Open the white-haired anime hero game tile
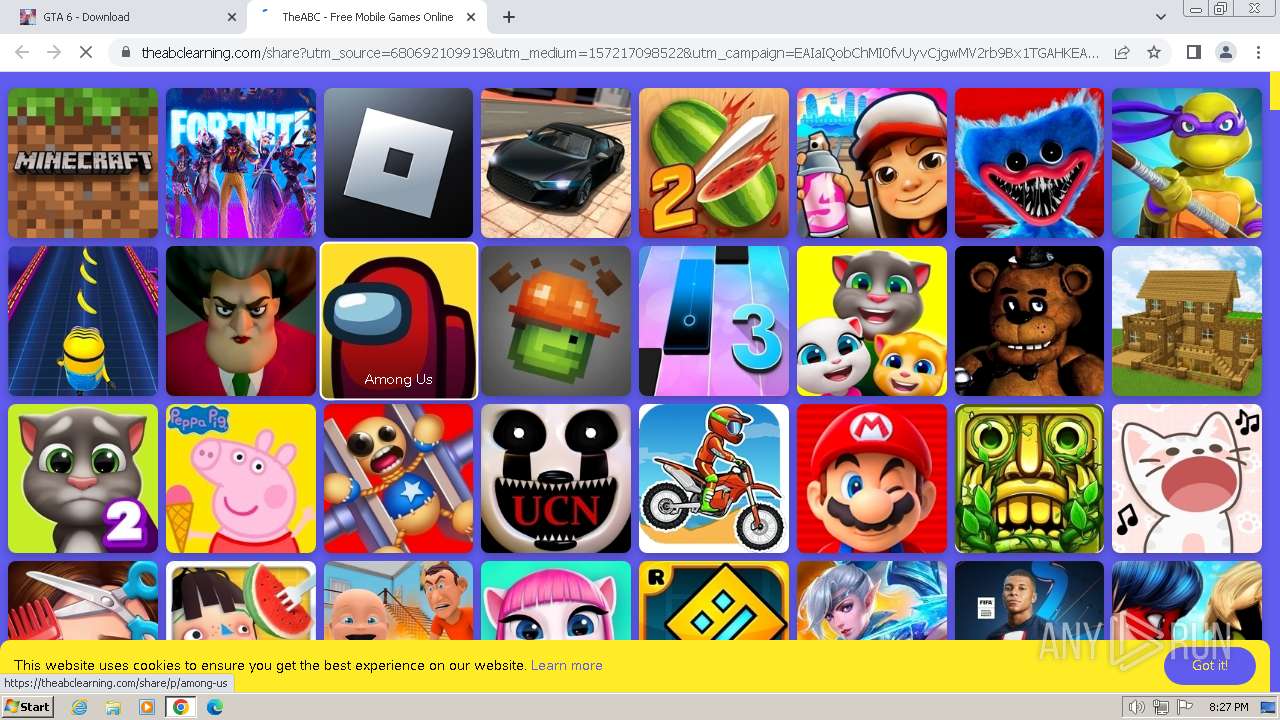 coord(872,600)
